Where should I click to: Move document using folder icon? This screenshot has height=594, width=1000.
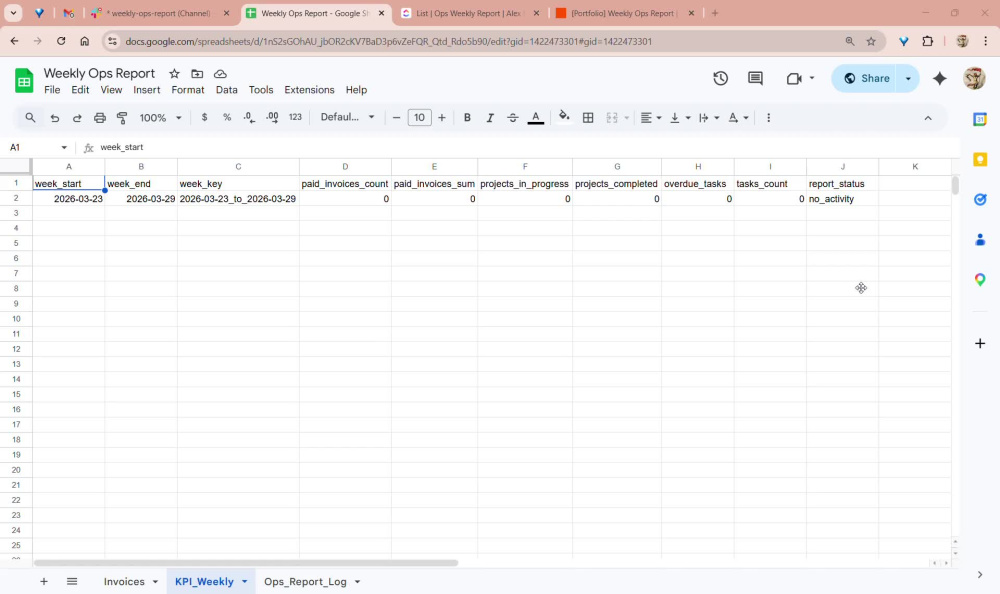coord(197,73)
